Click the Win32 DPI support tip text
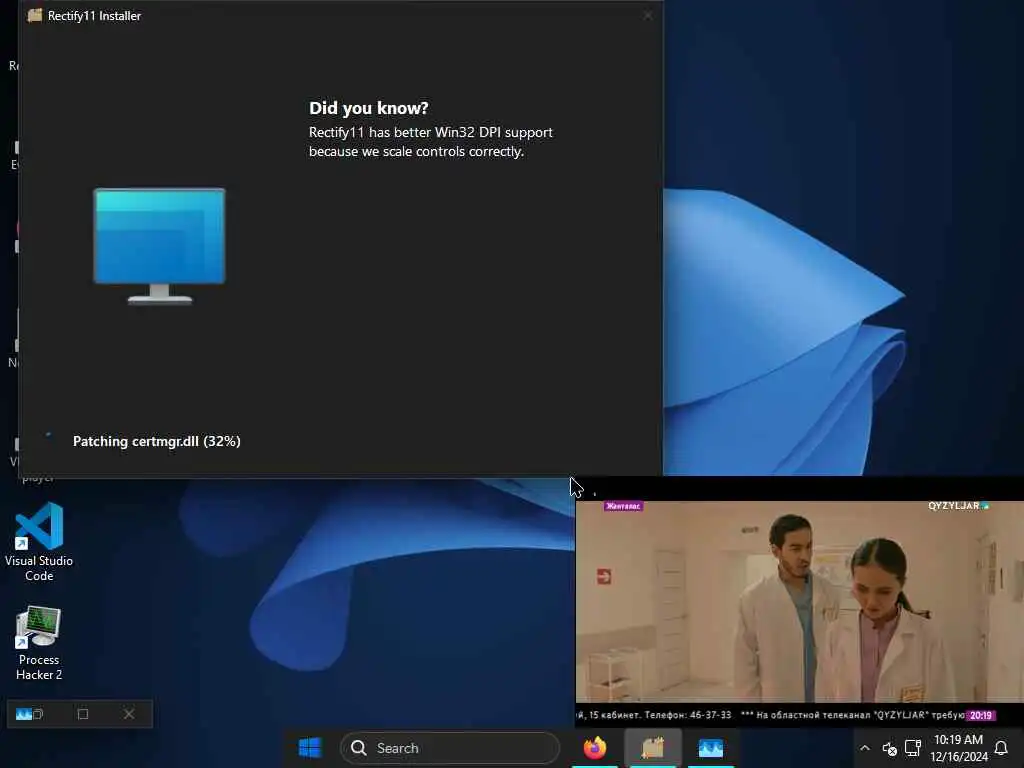 [x=430, y=142]
